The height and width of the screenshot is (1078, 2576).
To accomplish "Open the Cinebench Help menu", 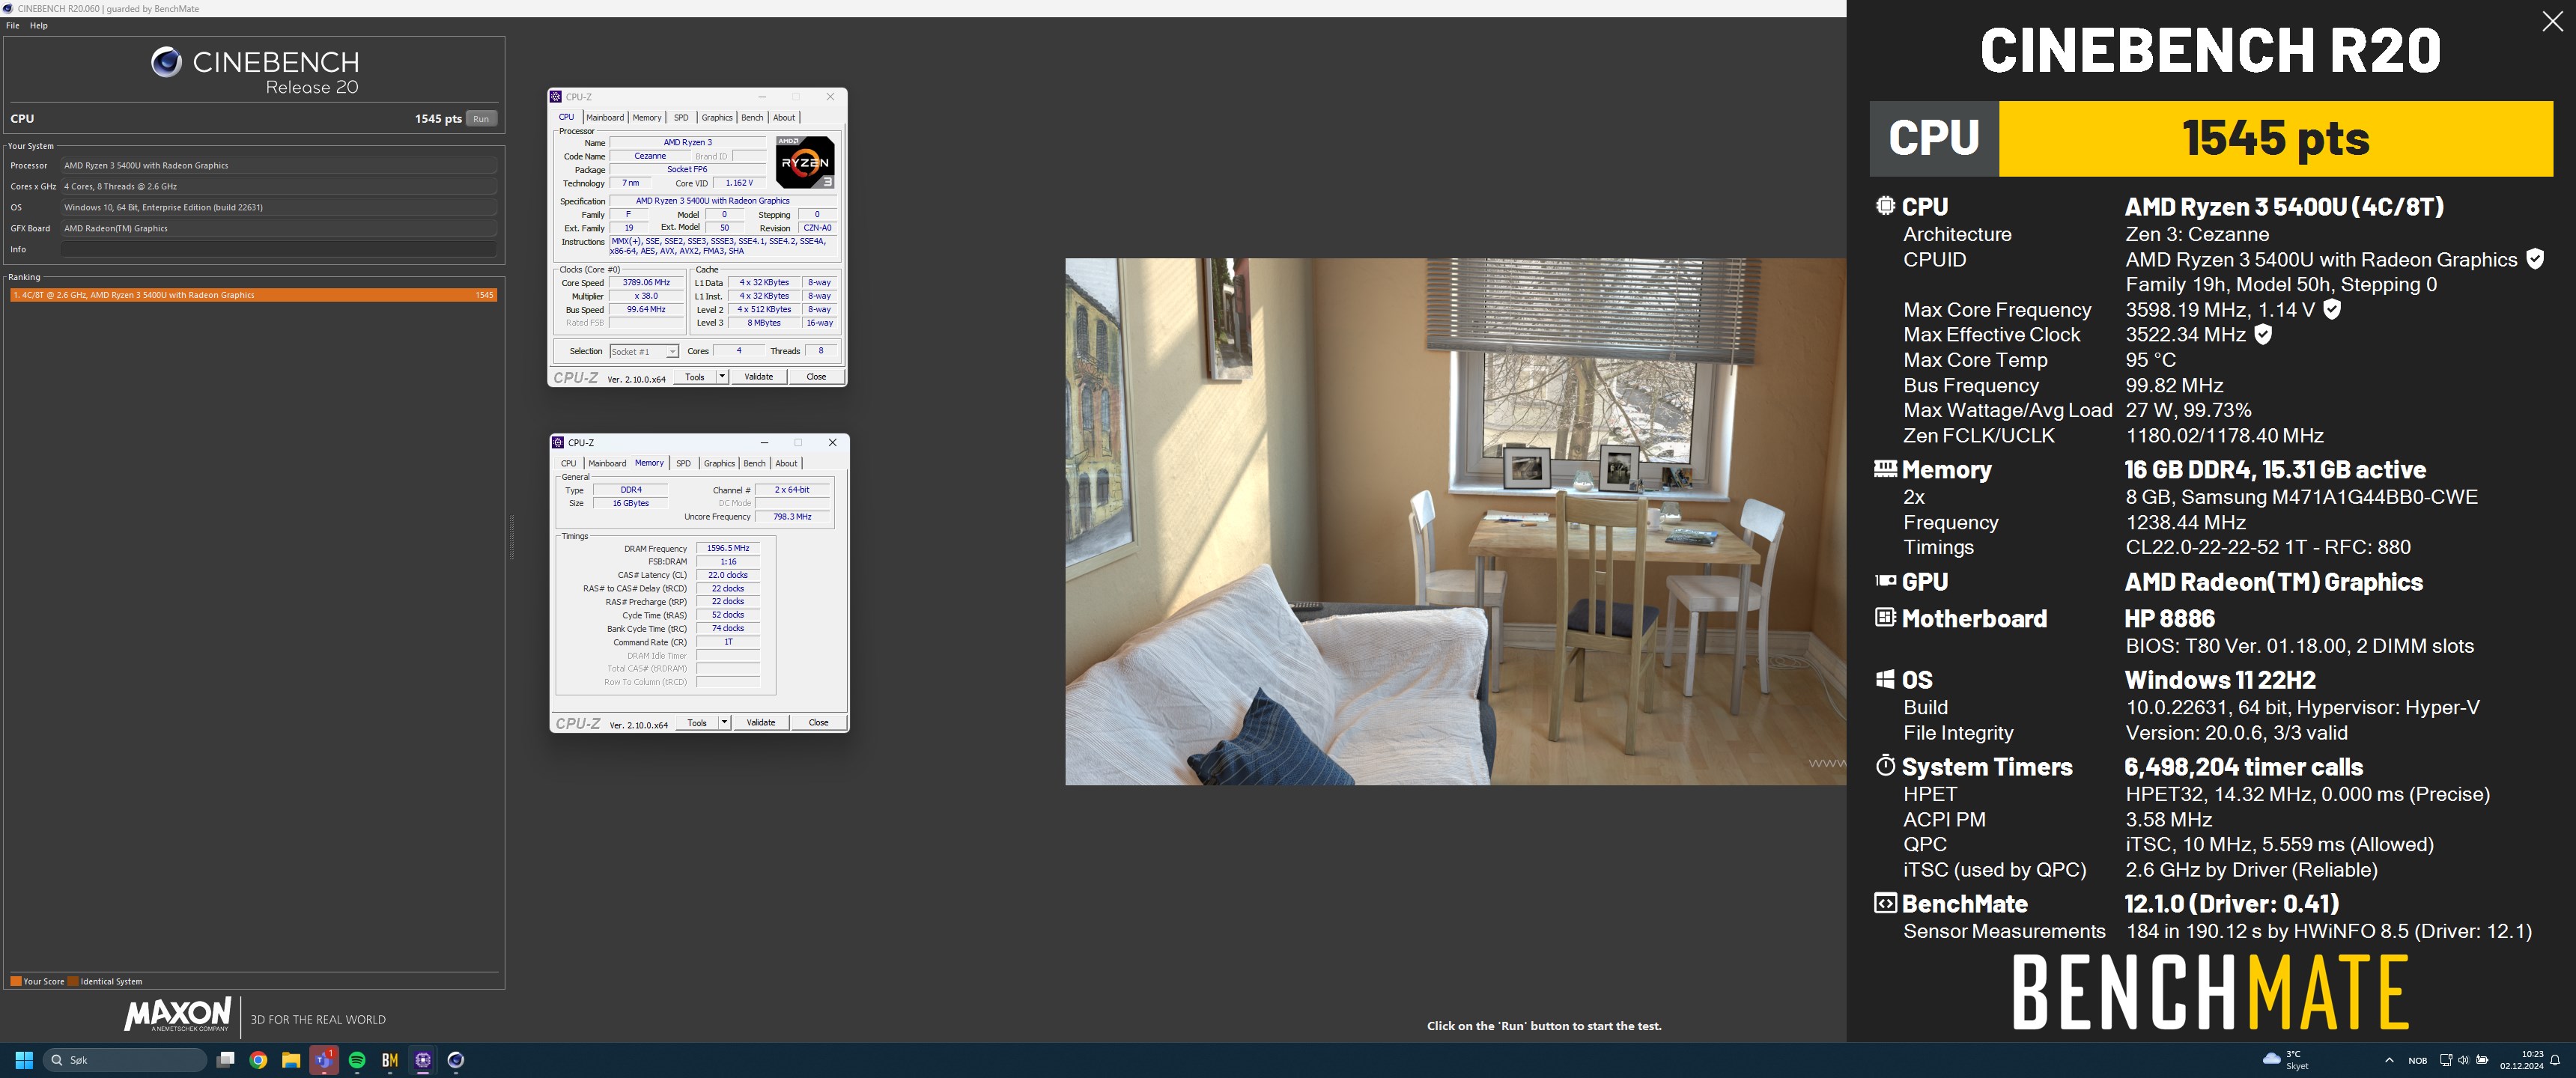I will (x=39, y=26).
